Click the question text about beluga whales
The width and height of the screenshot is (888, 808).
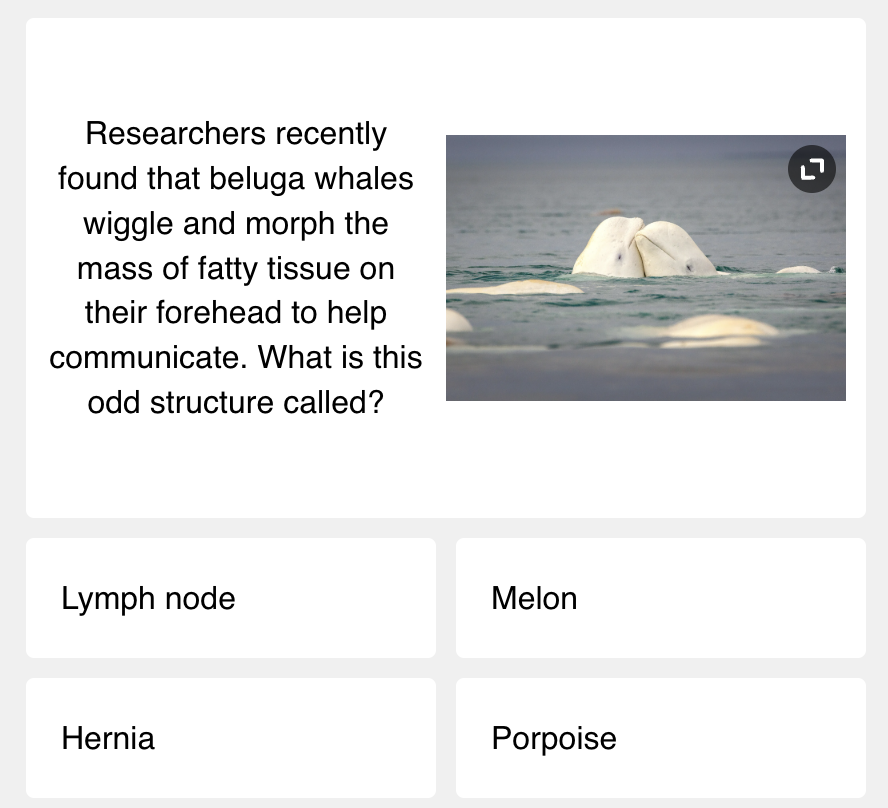234,268
